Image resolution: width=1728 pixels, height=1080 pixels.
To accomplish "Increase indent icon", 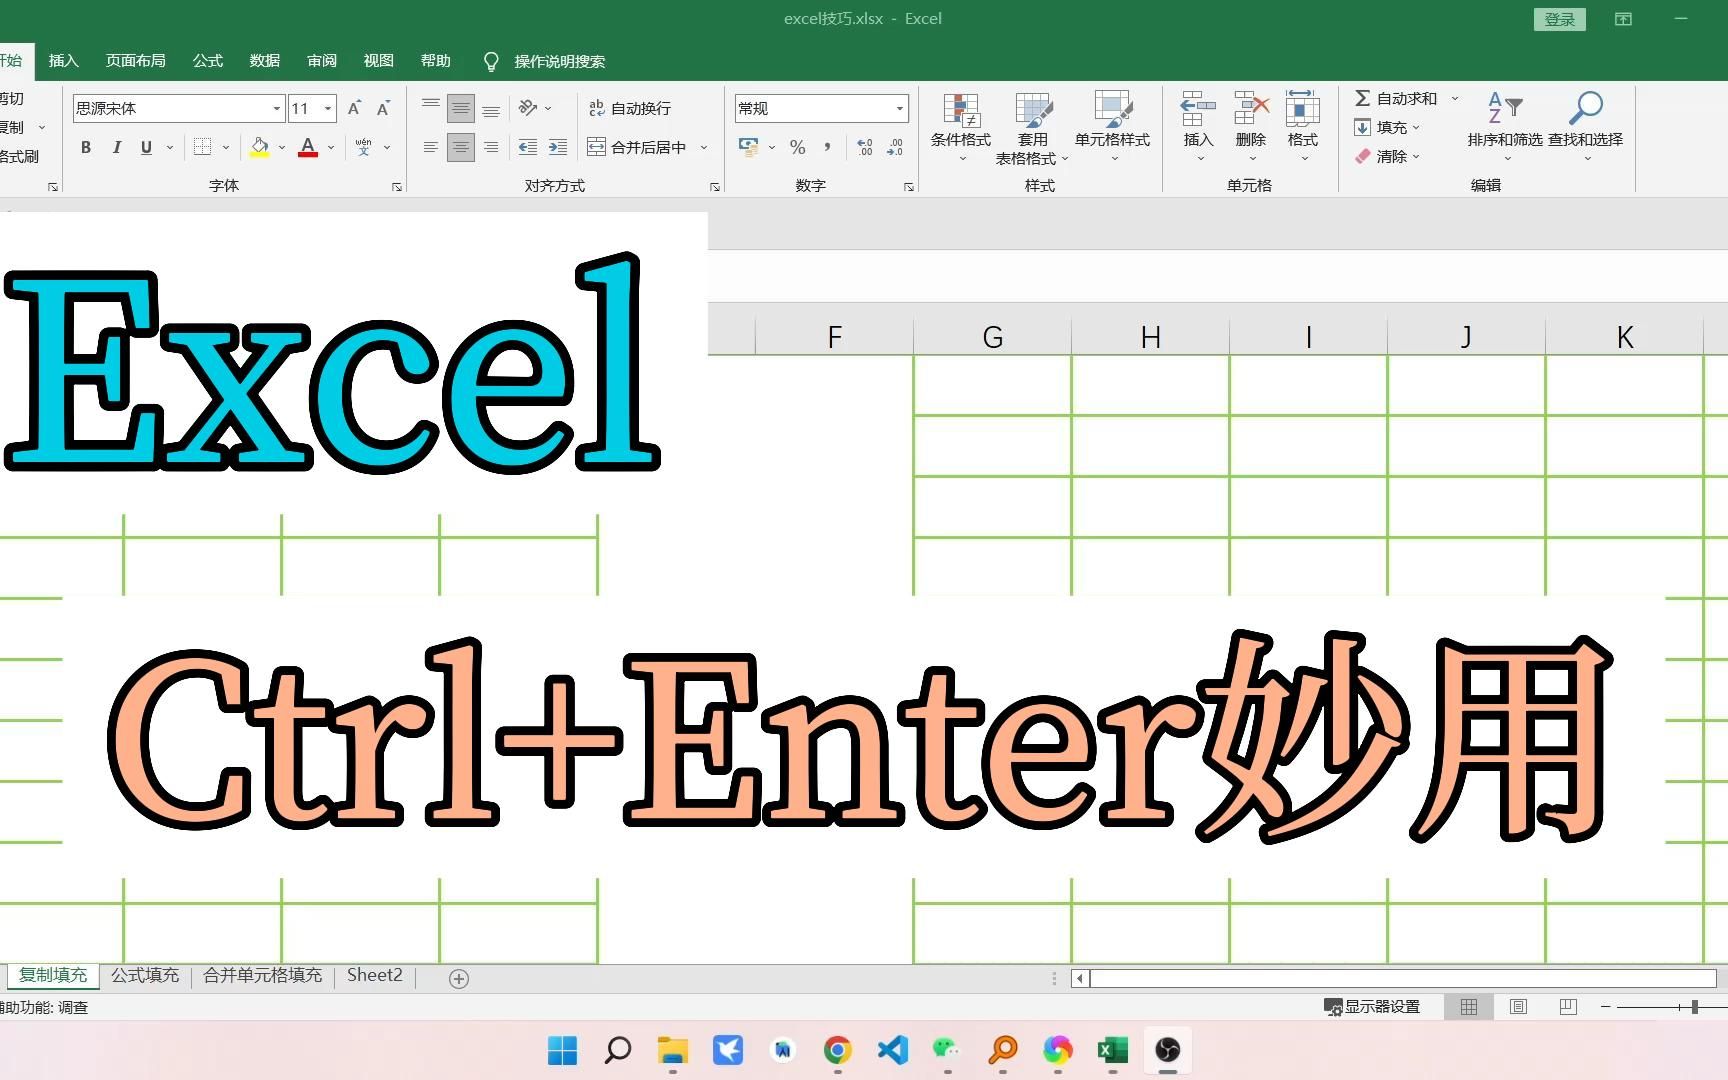I will click(x=558, y=147).
